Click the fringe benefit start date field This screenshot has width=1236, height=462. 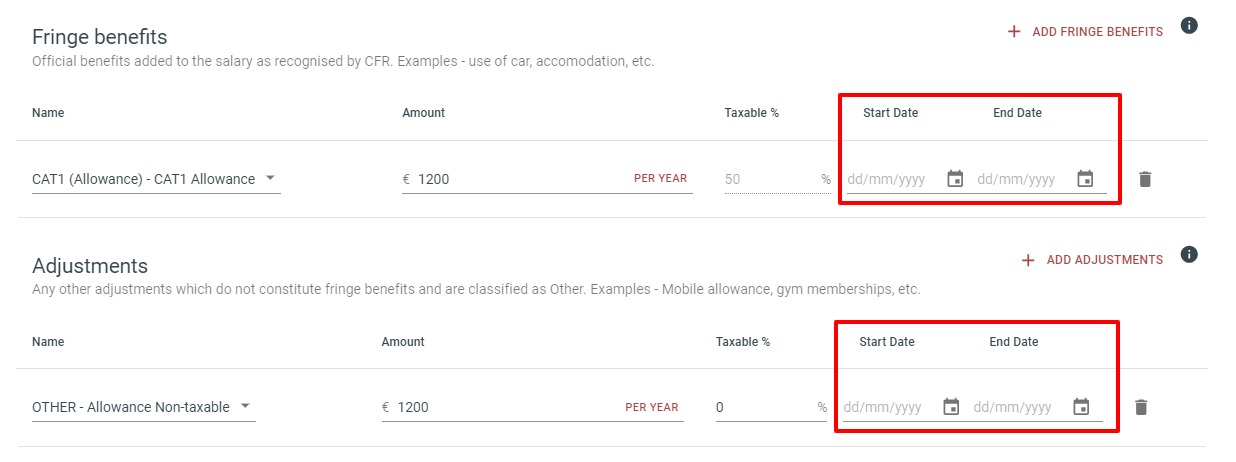[893, 180]
